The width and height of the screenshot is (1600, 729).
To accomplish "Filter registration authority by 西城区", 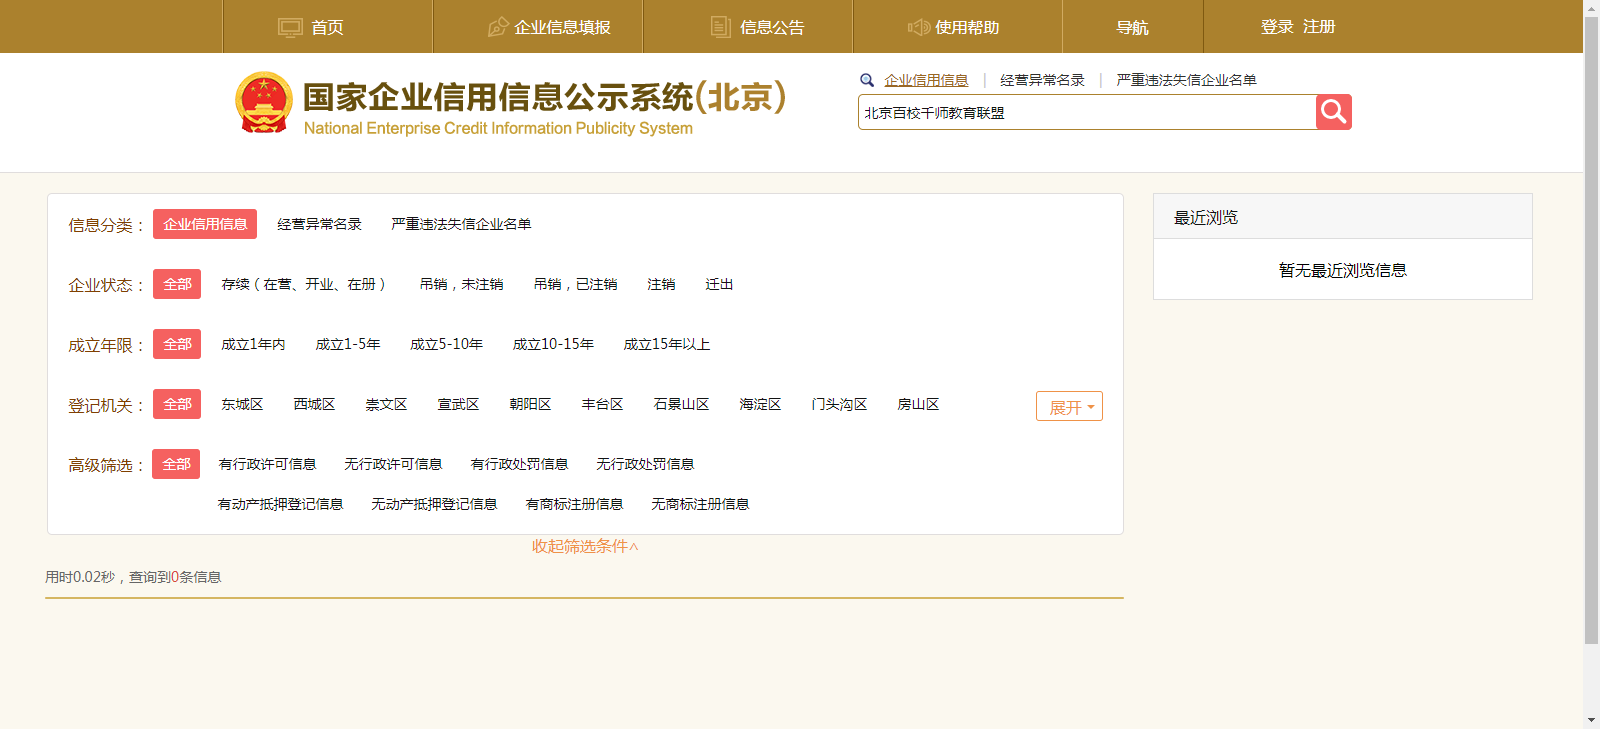I will 314,404.
